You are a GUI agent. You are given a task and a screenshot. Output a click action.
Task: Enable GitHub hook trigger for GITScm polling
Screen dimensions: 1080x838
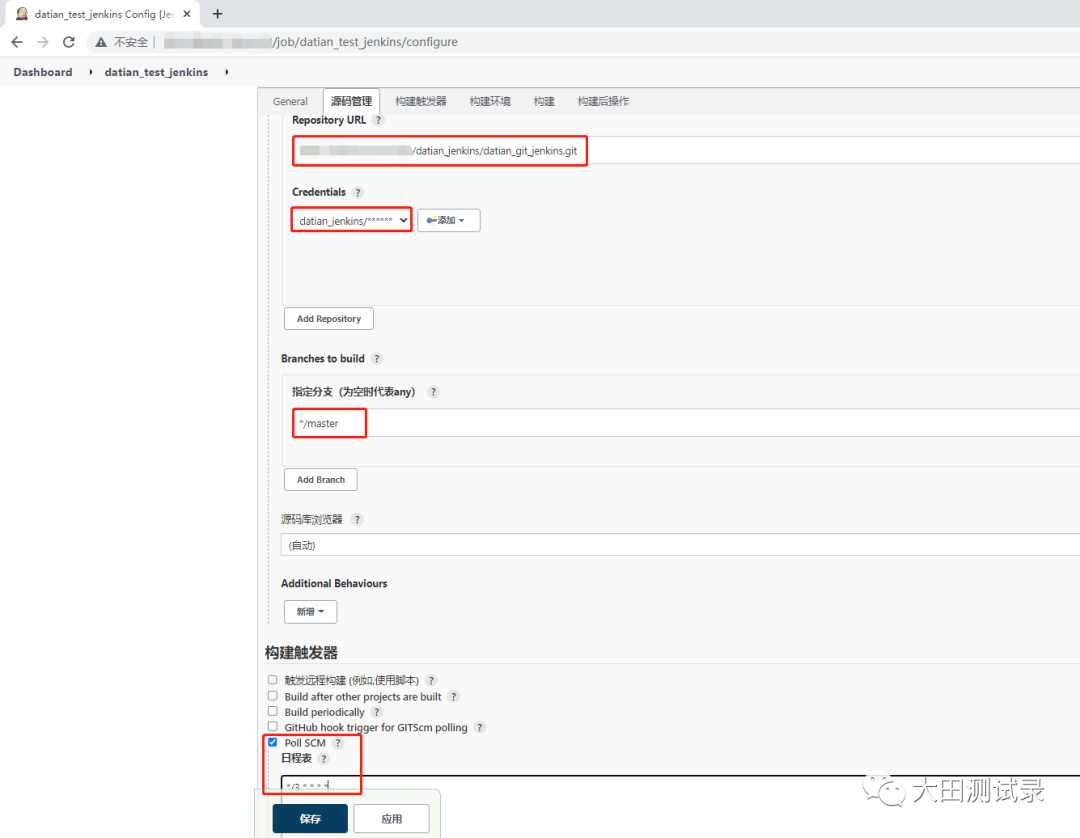273,726
